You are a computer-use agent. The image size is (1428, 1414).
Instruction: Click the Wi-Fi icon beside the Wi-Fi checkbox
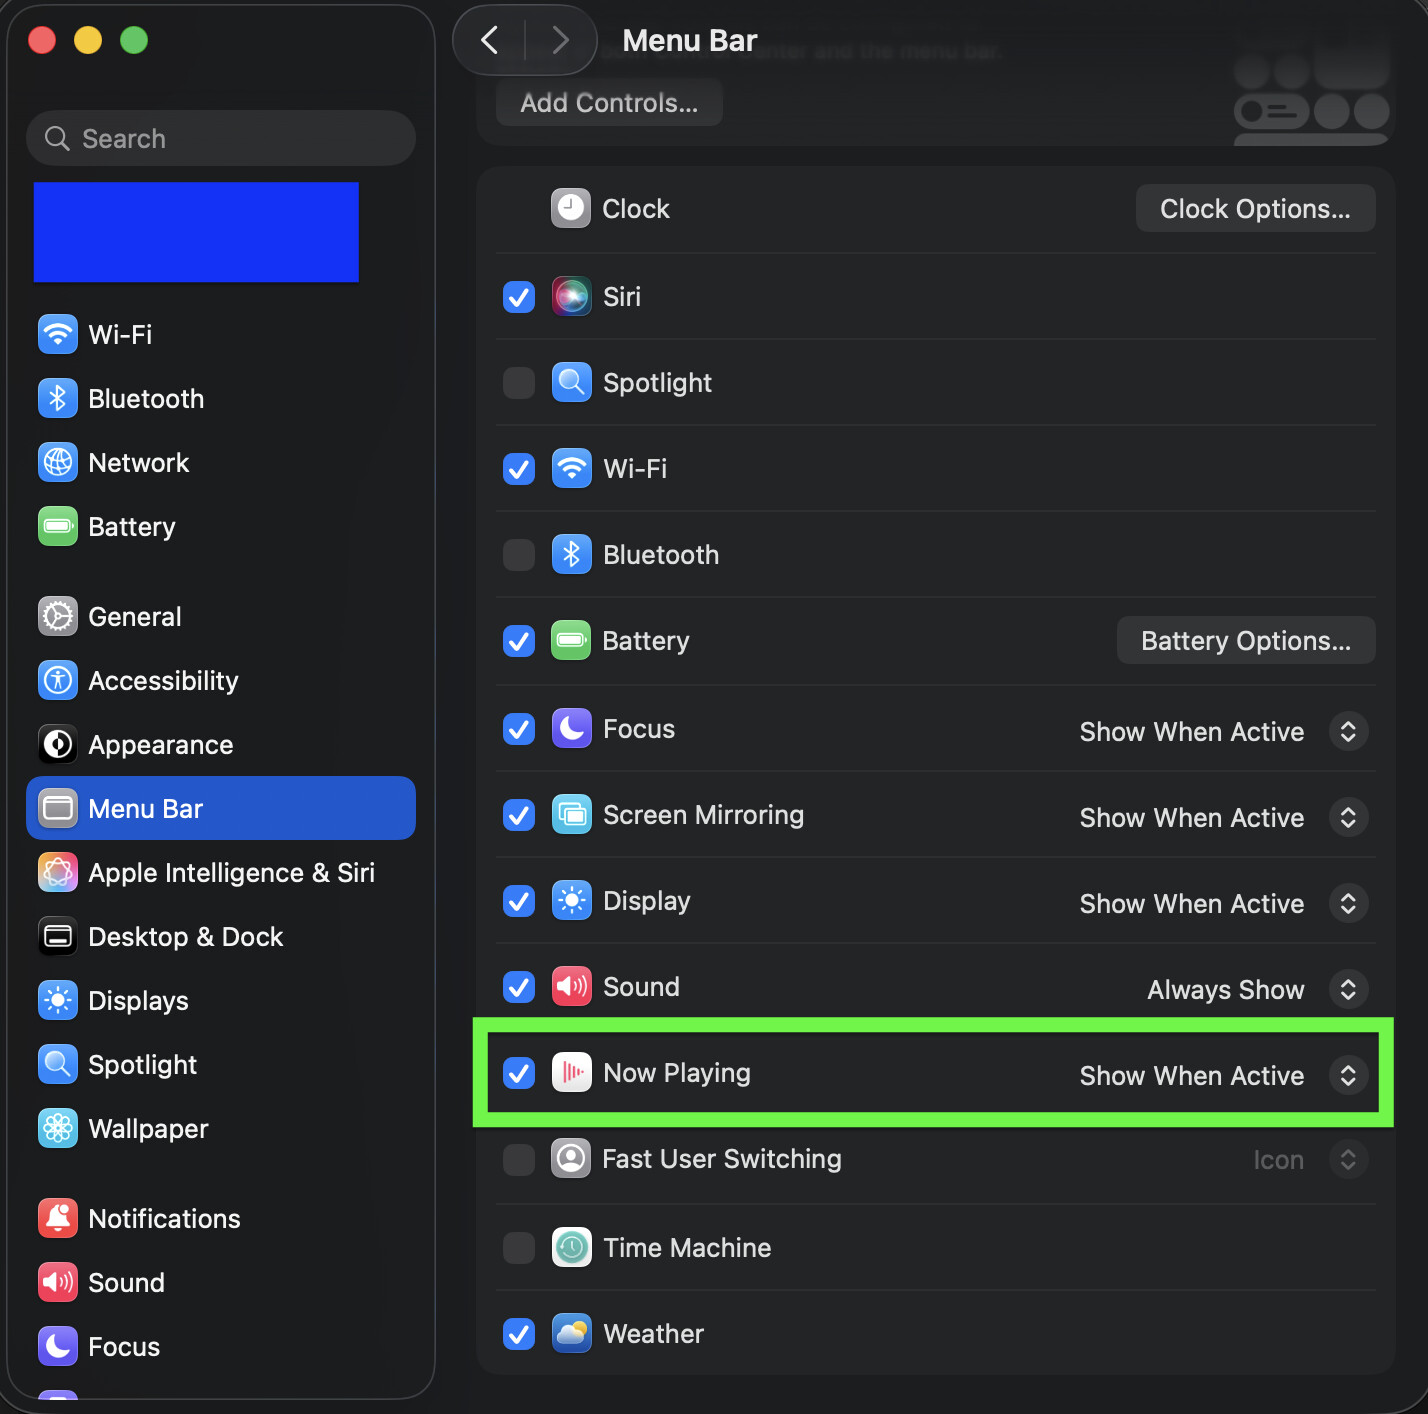(572, 468)
